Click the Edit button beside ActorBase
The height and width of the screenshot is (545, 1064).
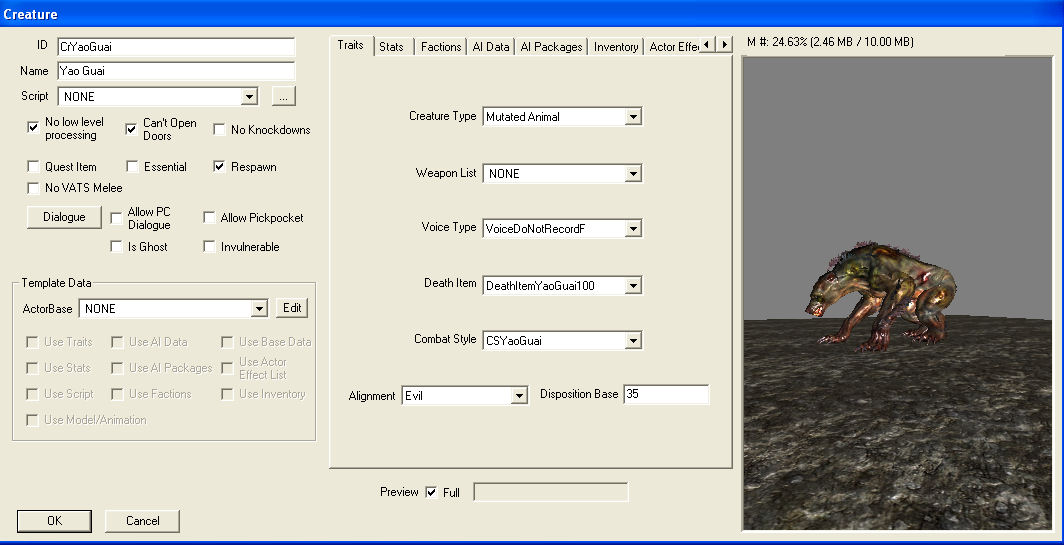292,308
